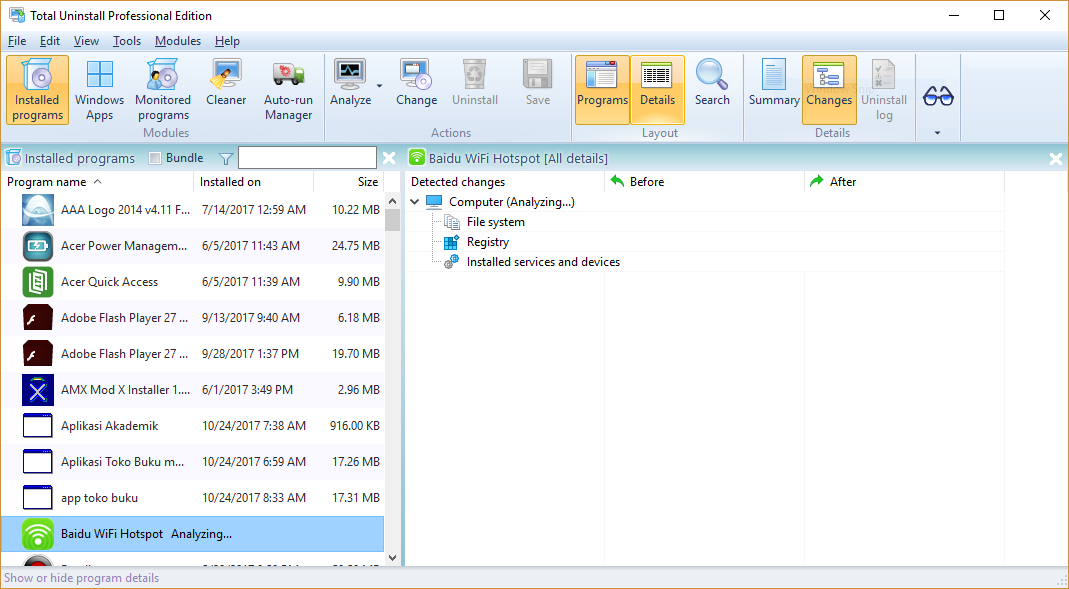Select the Aplikasi Akademik program row
Screen dimensions: 1069x589
(x=192, y=426)
